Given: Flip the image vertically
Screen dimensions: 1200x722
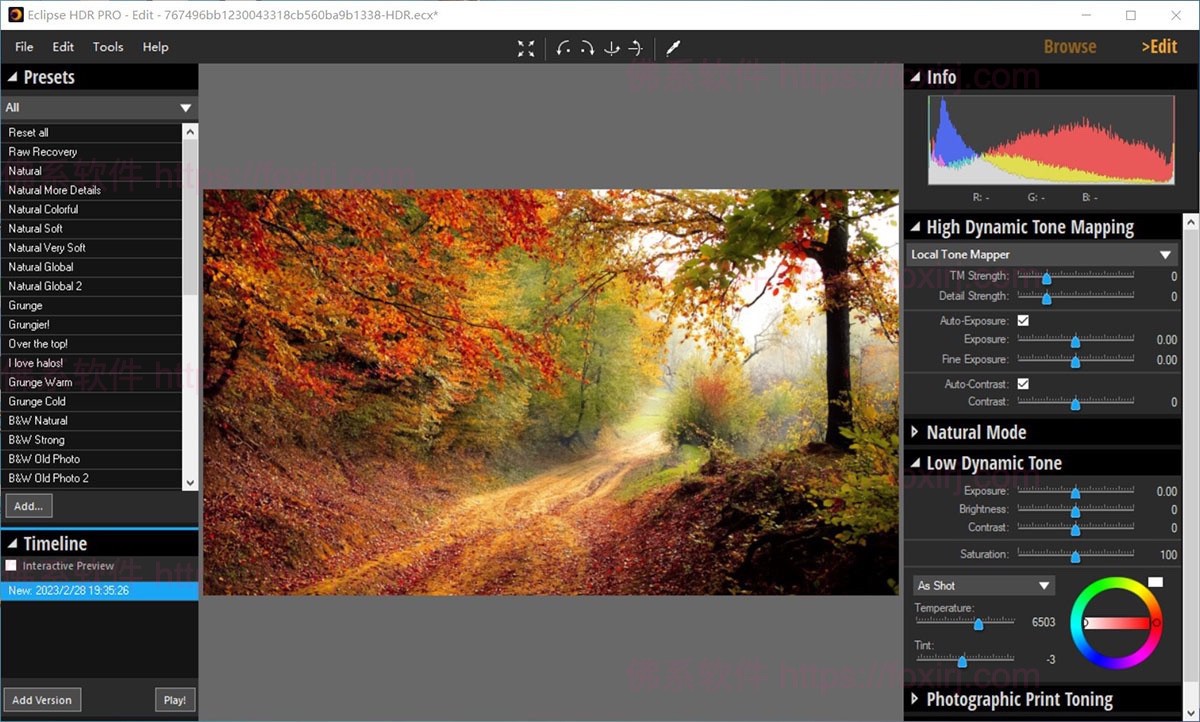Looking at the screenshot, I should pyautogui.click(x=610, y=47).
